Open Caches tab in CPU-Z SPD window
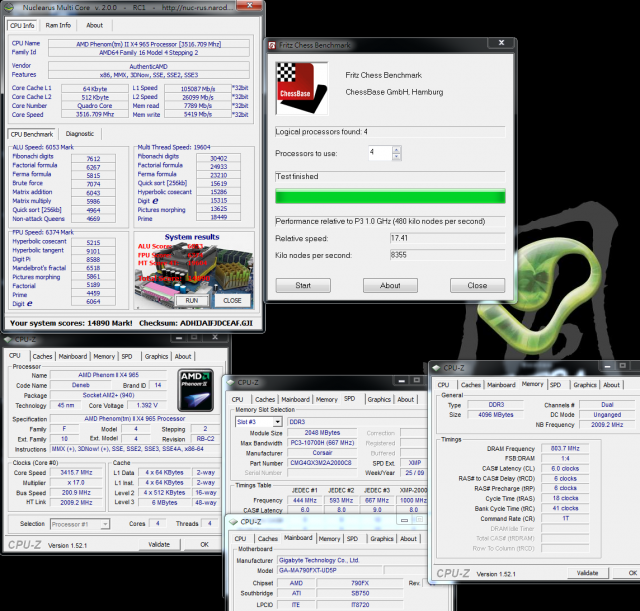This screenshot has width=640, height=611. [265, 400]
